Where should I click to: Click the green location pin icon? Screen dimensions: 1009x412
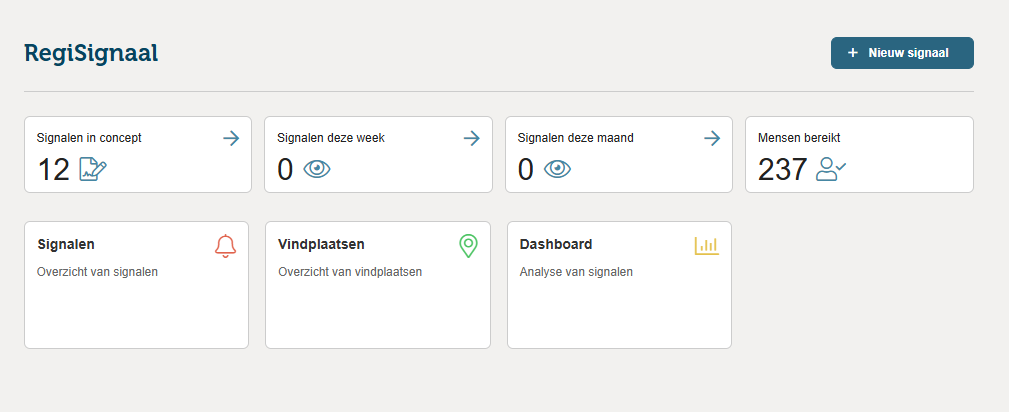468,245
